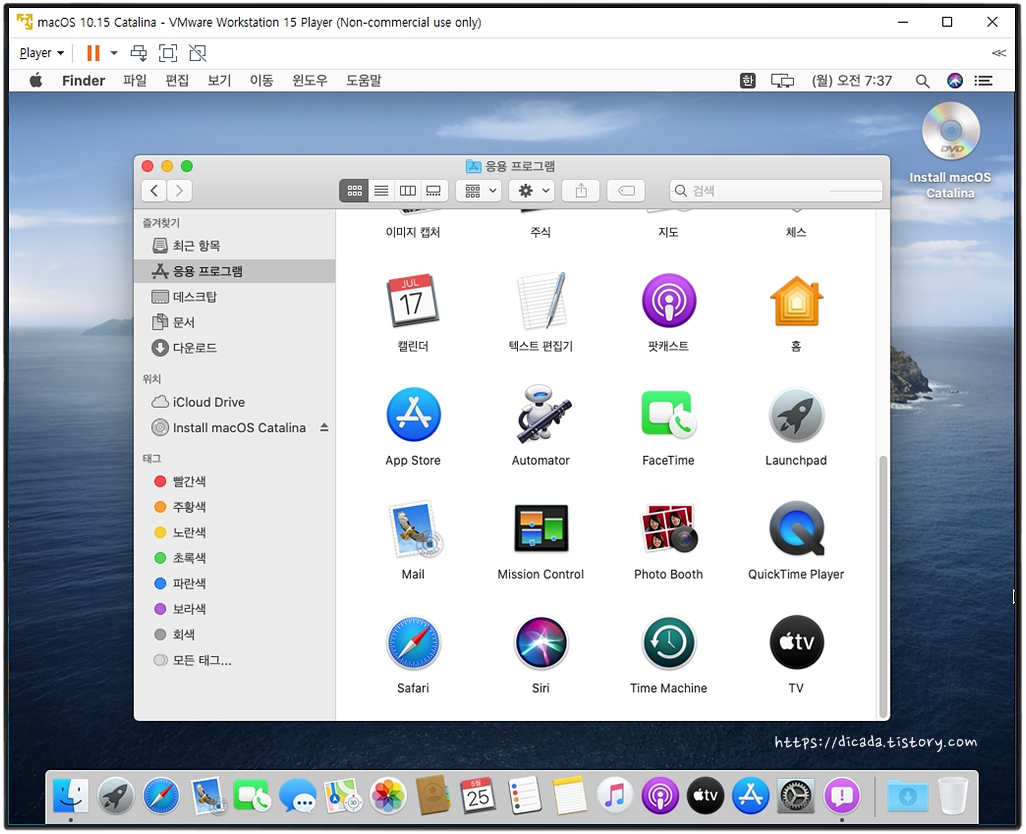Launch Messages from the Dock
The height and width of the screenshot is (834, 1026).
coord(298,796)
